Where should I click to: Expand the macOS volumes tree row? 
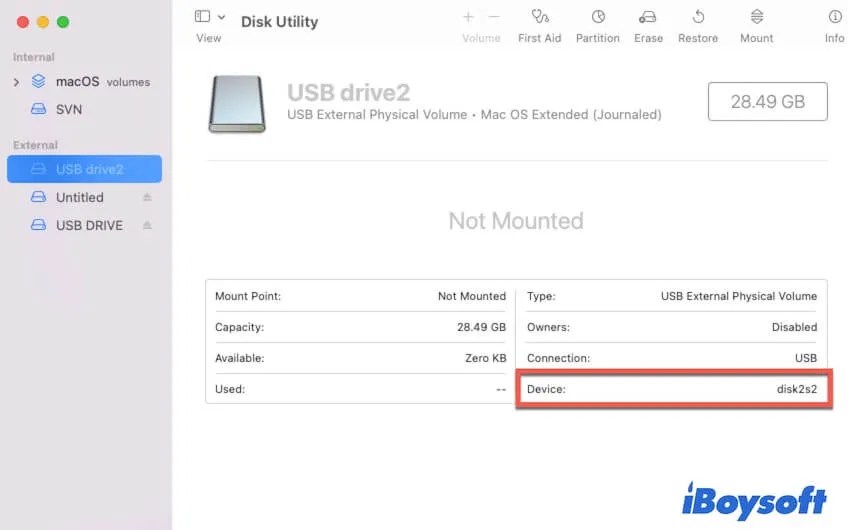click(x=16, y=82)
